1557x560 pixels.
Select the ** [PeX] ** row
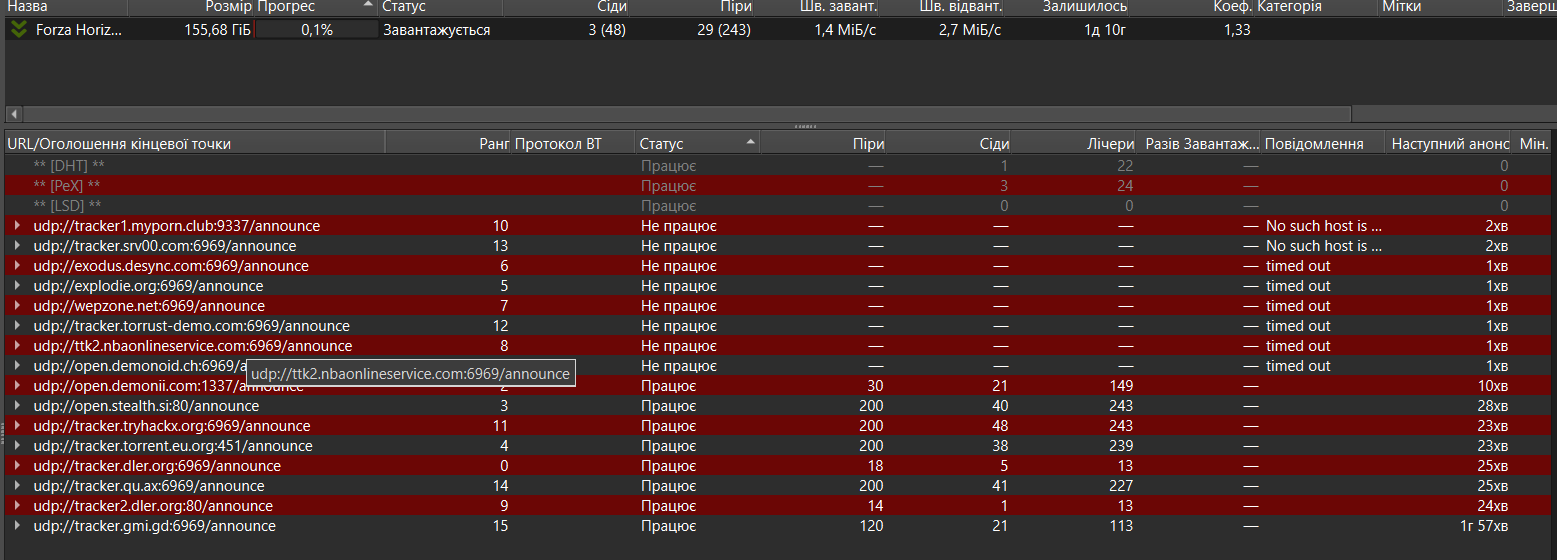tap(777, 186)
